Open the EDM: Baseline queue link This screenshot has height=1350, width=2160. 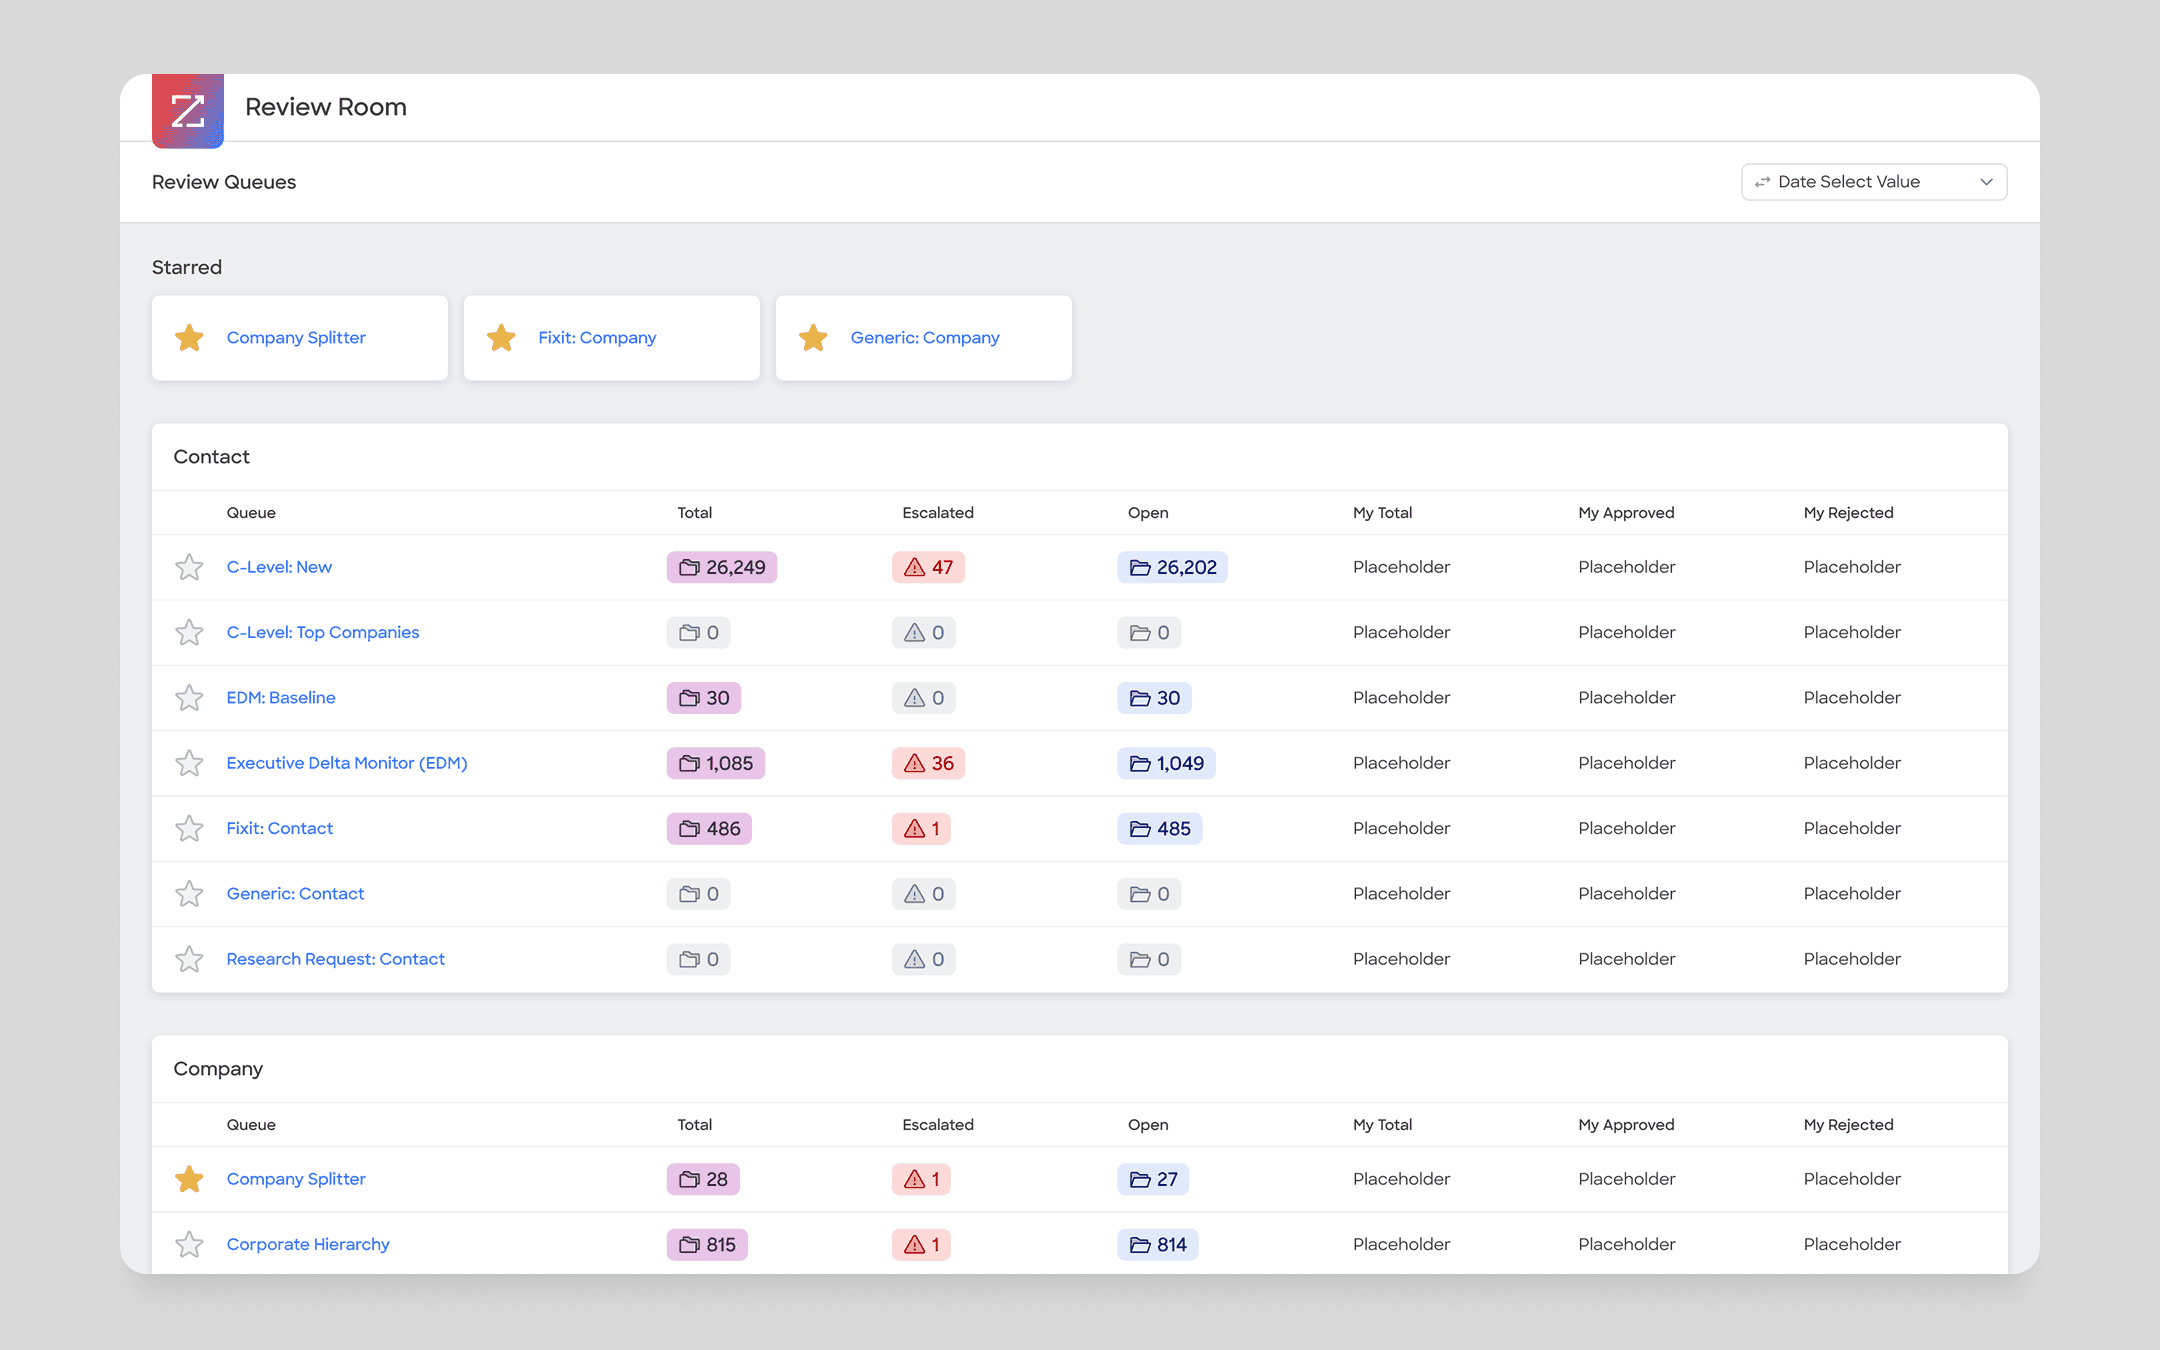(281, 698)
